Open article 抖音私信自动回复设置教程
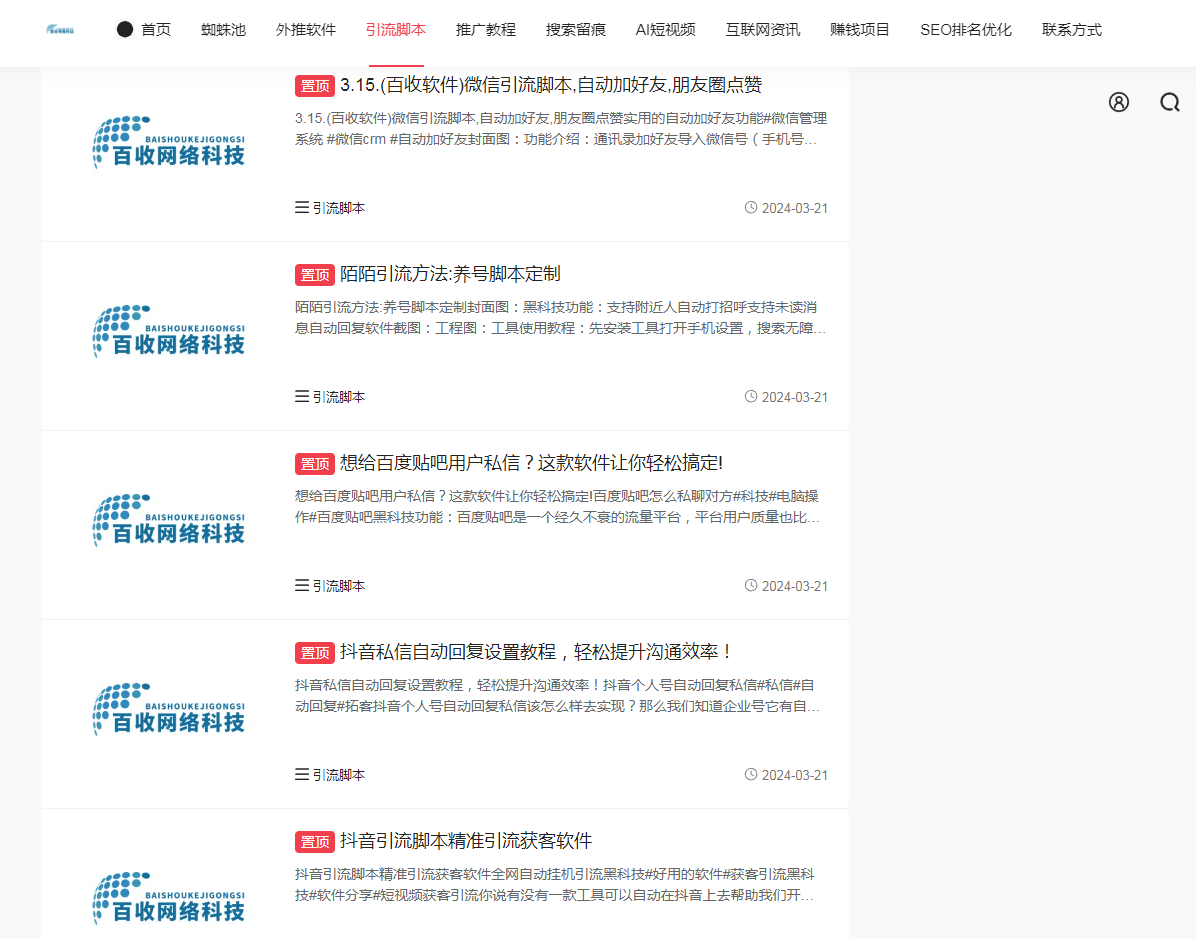This screenshot has height=939, width=1196. coord(536,652)
